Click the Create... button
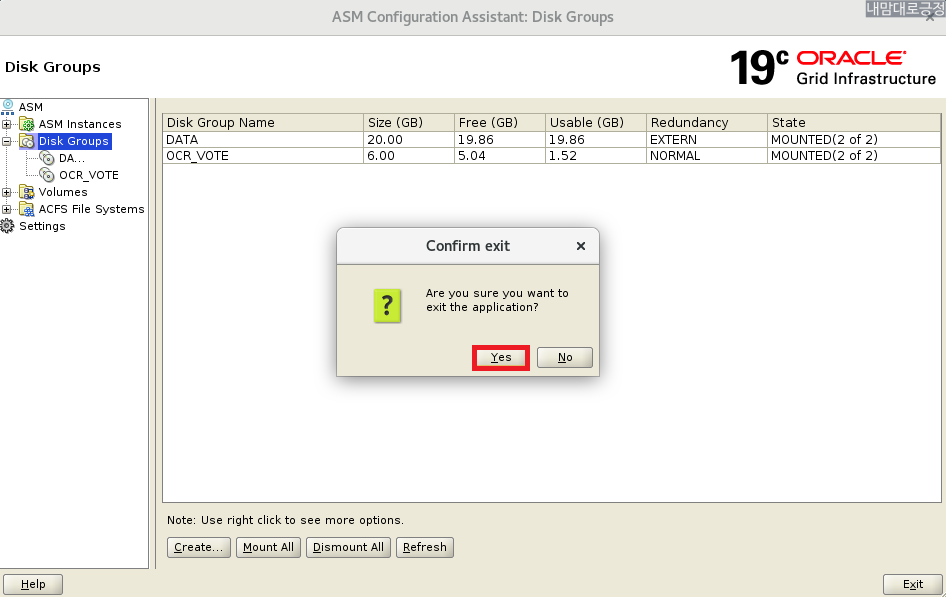The width and height of the screenshot is (946, 597). 198,548
